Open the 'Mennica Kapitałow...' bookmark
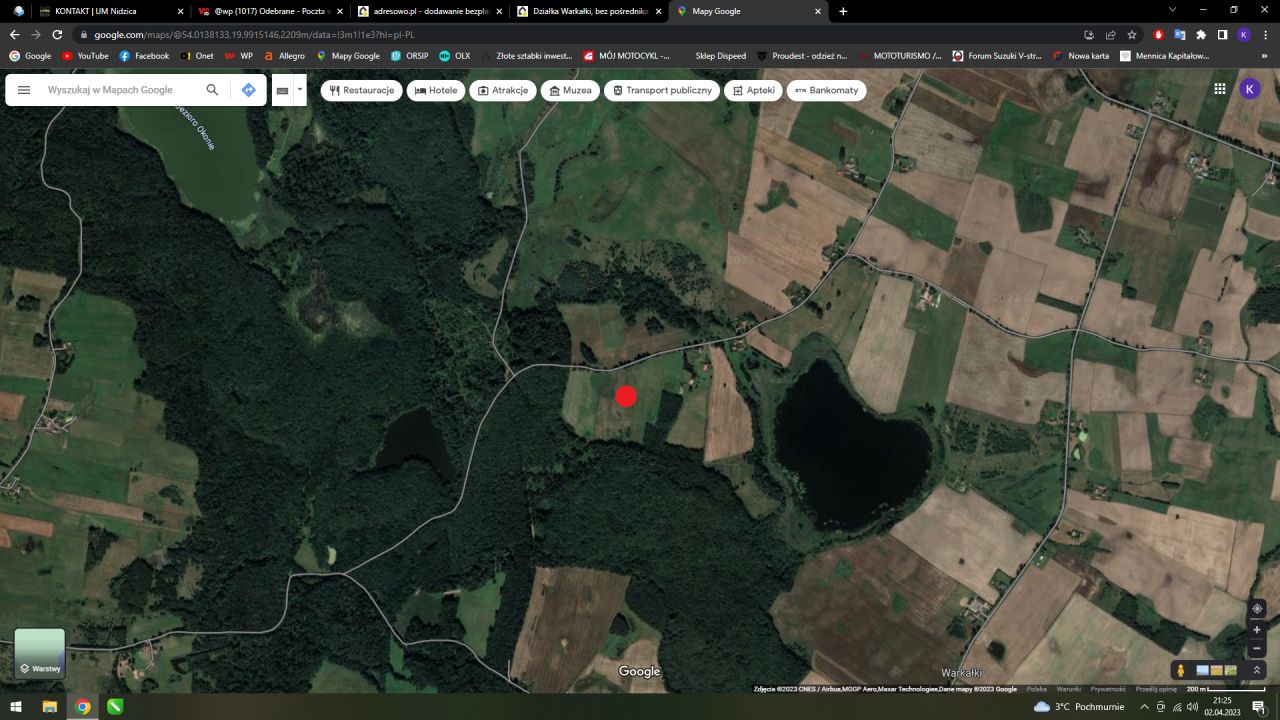 coord(1165,56)
